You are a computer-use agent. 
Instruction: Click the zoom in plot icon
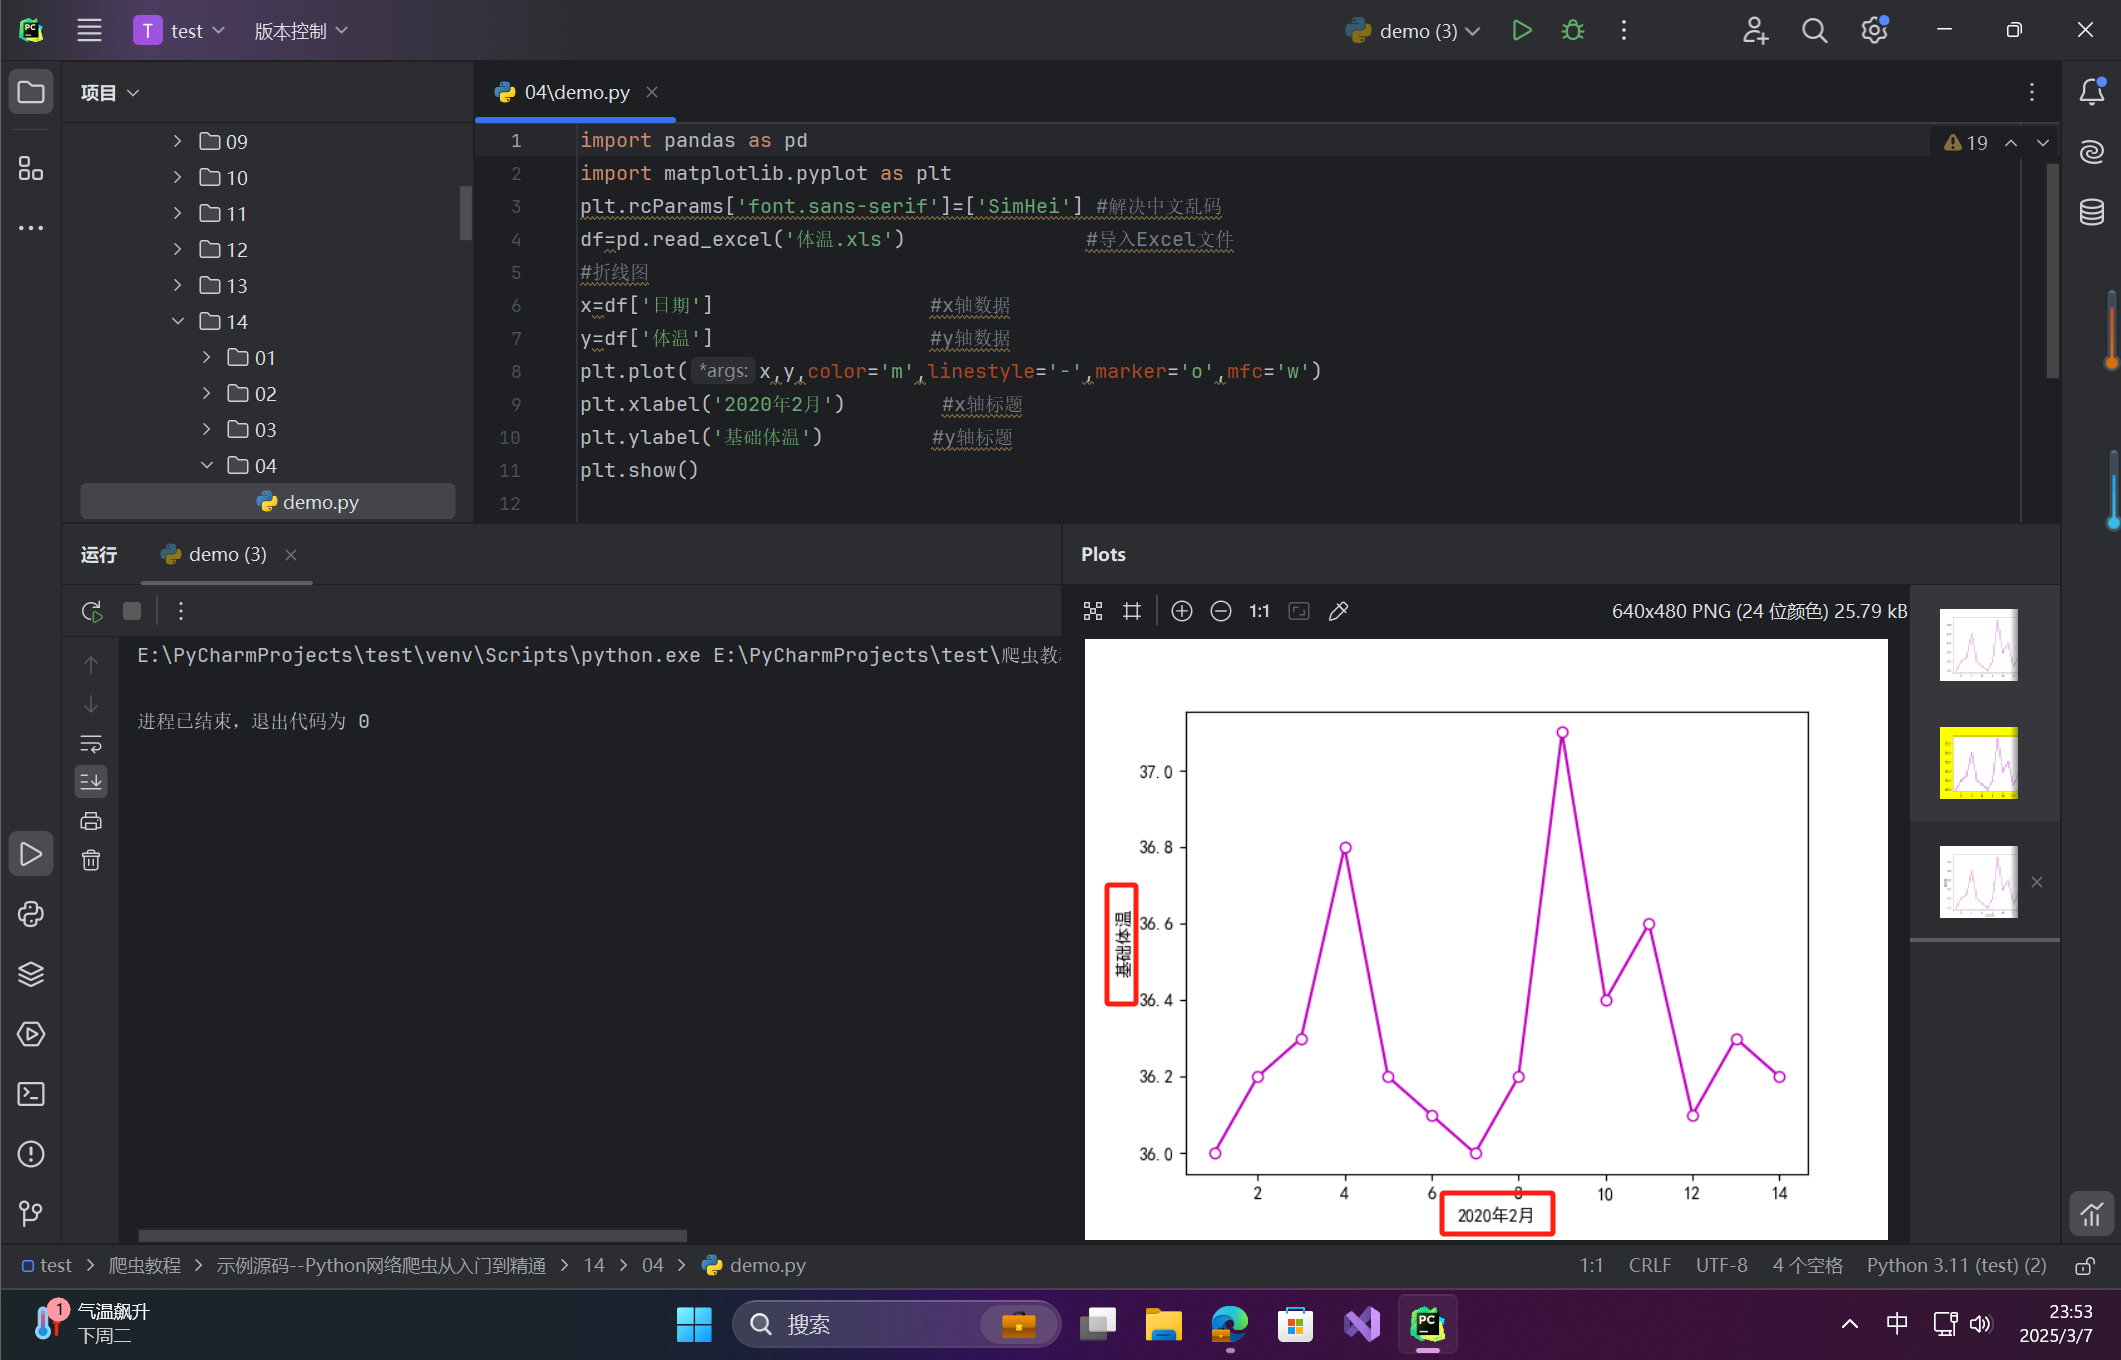(1181, 611)
